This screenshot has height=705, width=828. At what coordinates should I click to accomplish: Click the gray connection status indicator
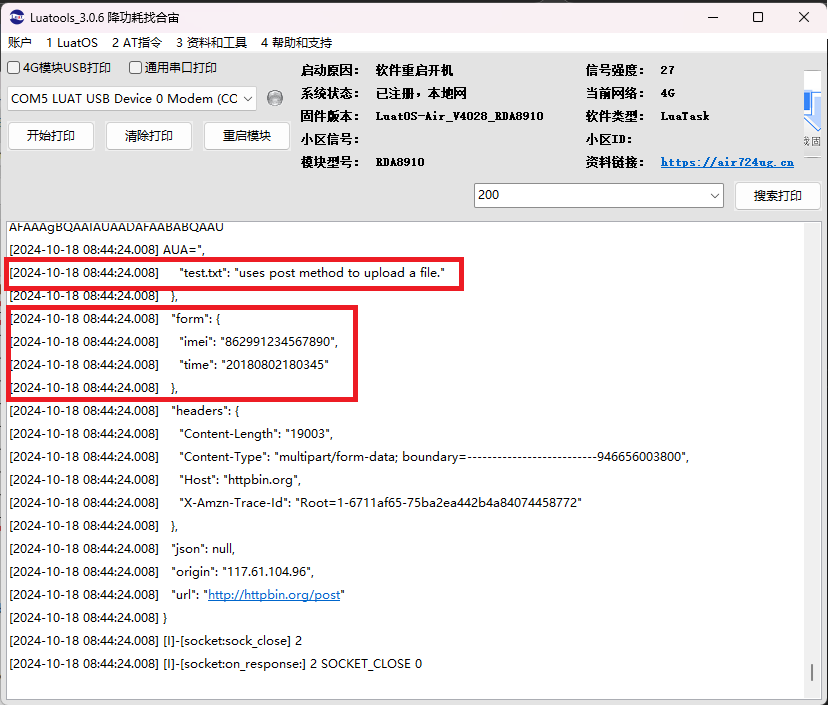tap(275, 98)
